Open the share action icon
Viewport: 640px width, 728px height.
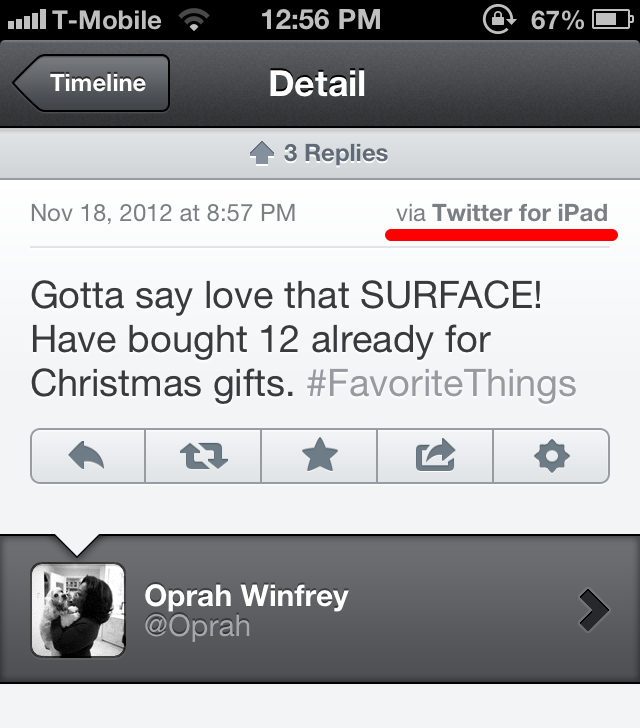435,457
